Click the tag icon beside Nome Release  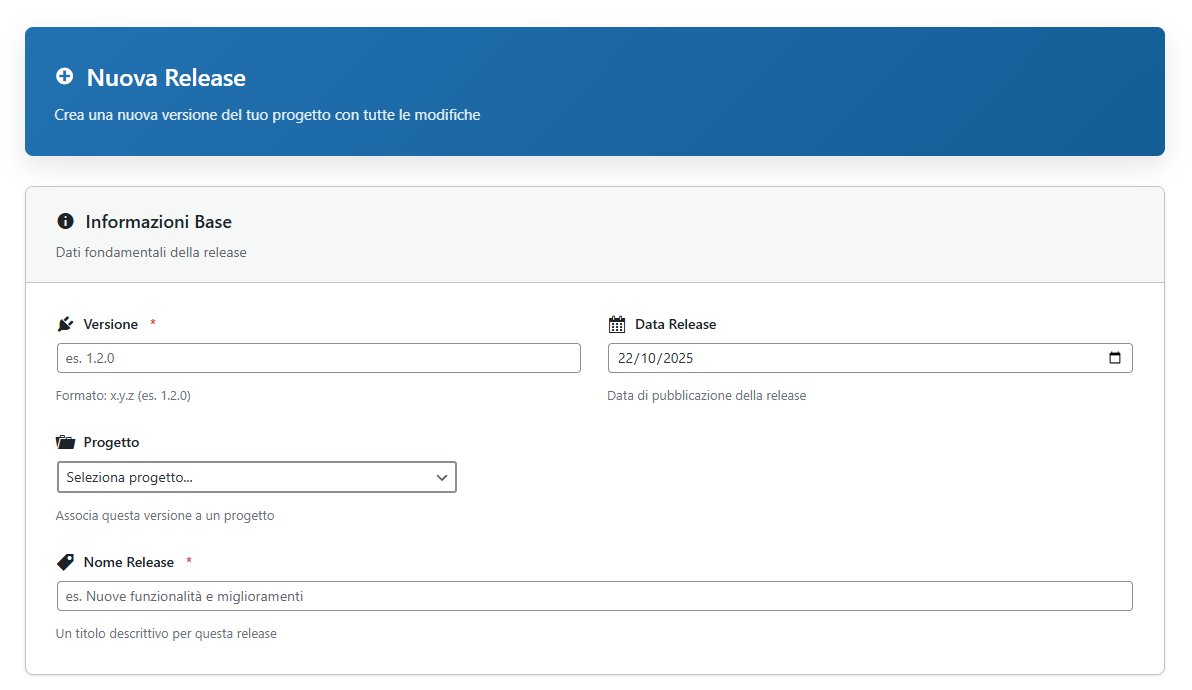[x=65, y=562]
